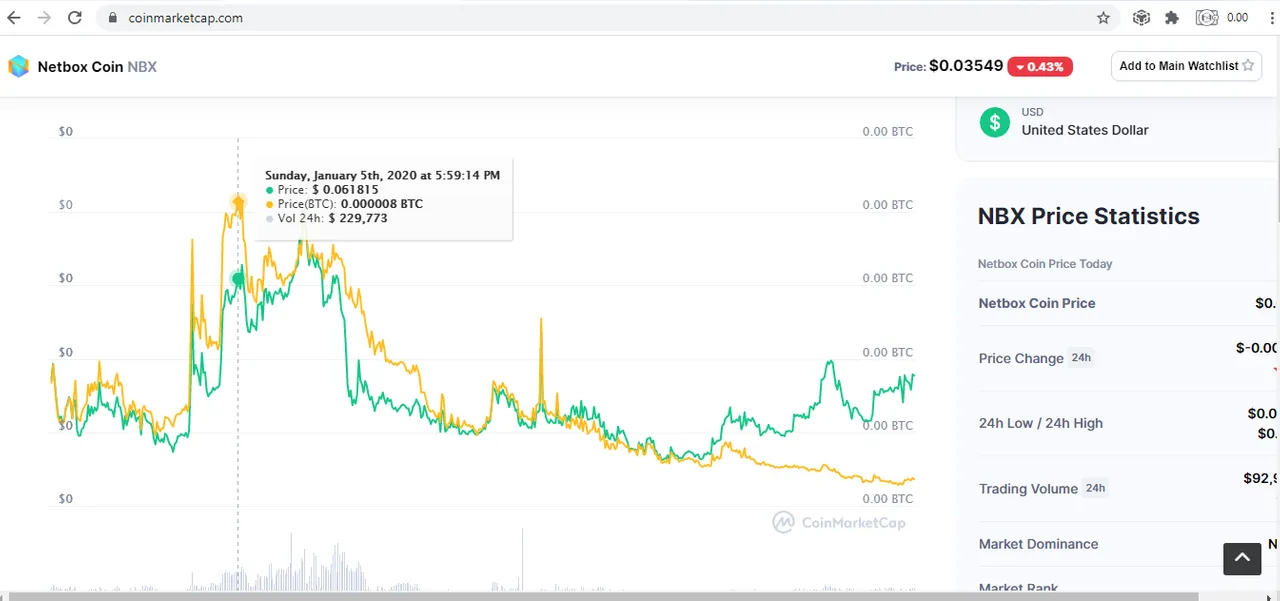The width and height of the screenshot is (1280, 601).
Task: Bookmark this page with the star
Action: (x=1103, y=18)
